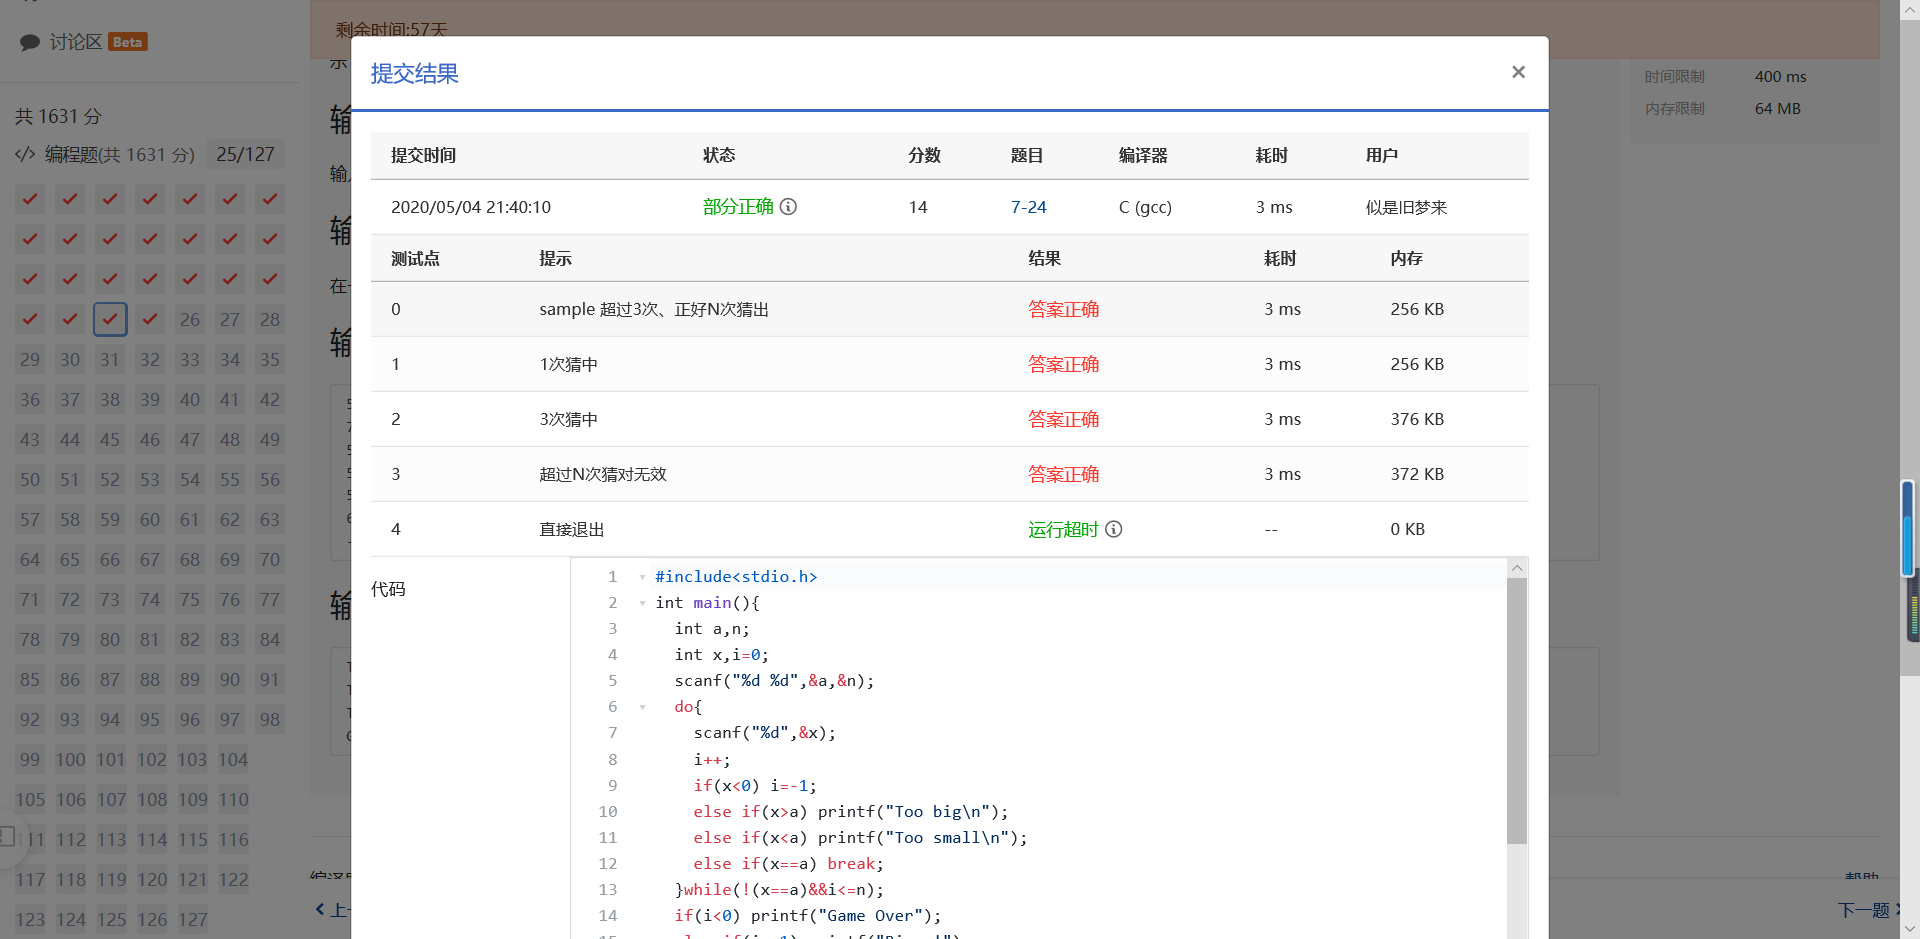The width and height of the screenshot is (1920, 939).
Task: Open problem 100 in the sidebar
Action: coord(70,759)
